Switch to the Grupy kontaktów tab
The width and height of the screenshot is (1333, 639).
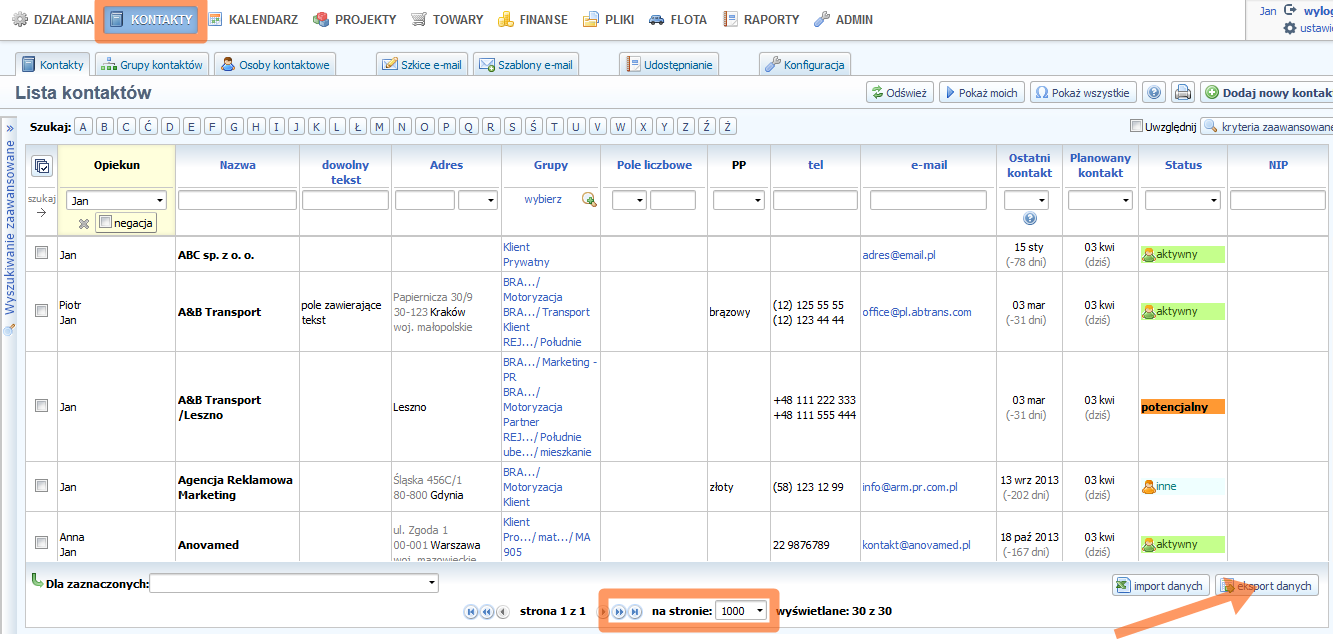tap(153, 65)
